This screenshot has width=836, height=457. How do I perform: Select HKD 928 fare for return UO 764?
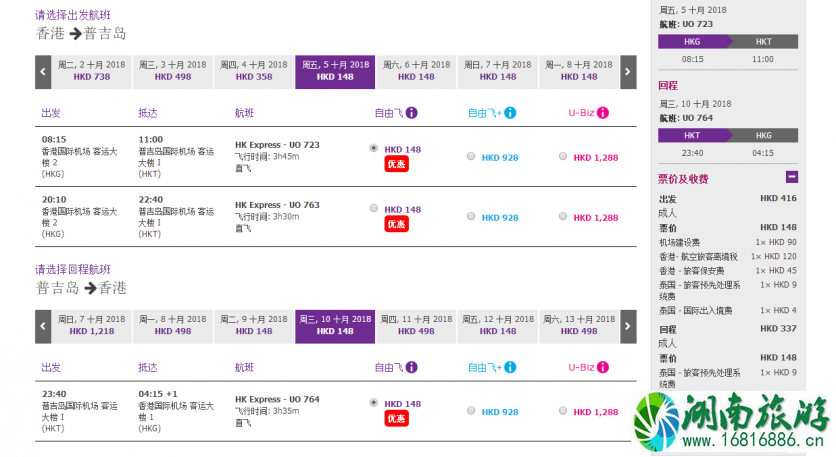point(471,411)
